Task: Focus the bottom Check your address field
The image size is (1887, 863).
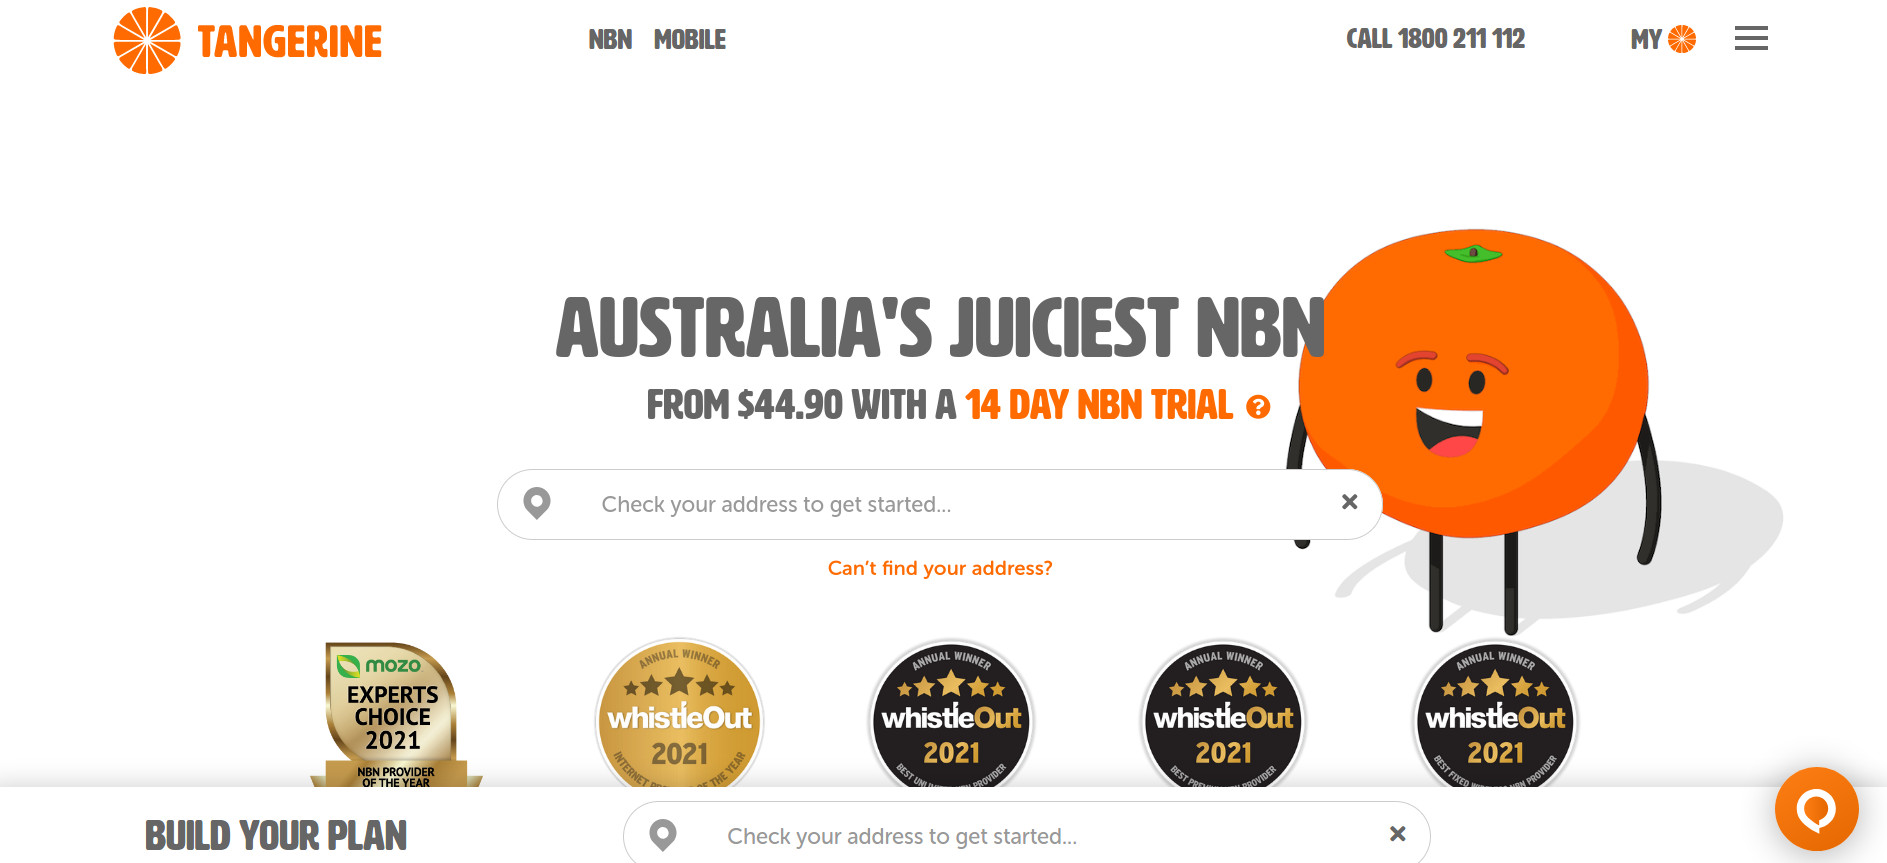Action: (1027, 835)
